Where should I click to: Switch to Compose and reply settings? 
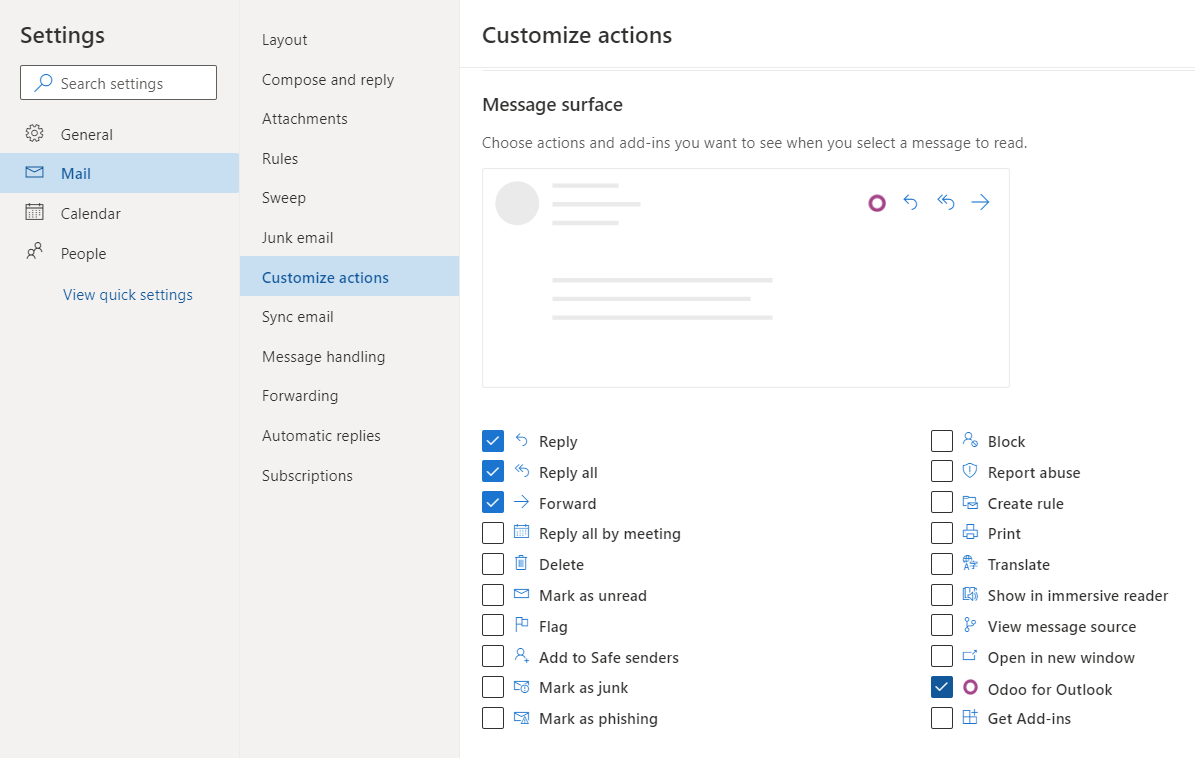327,79
